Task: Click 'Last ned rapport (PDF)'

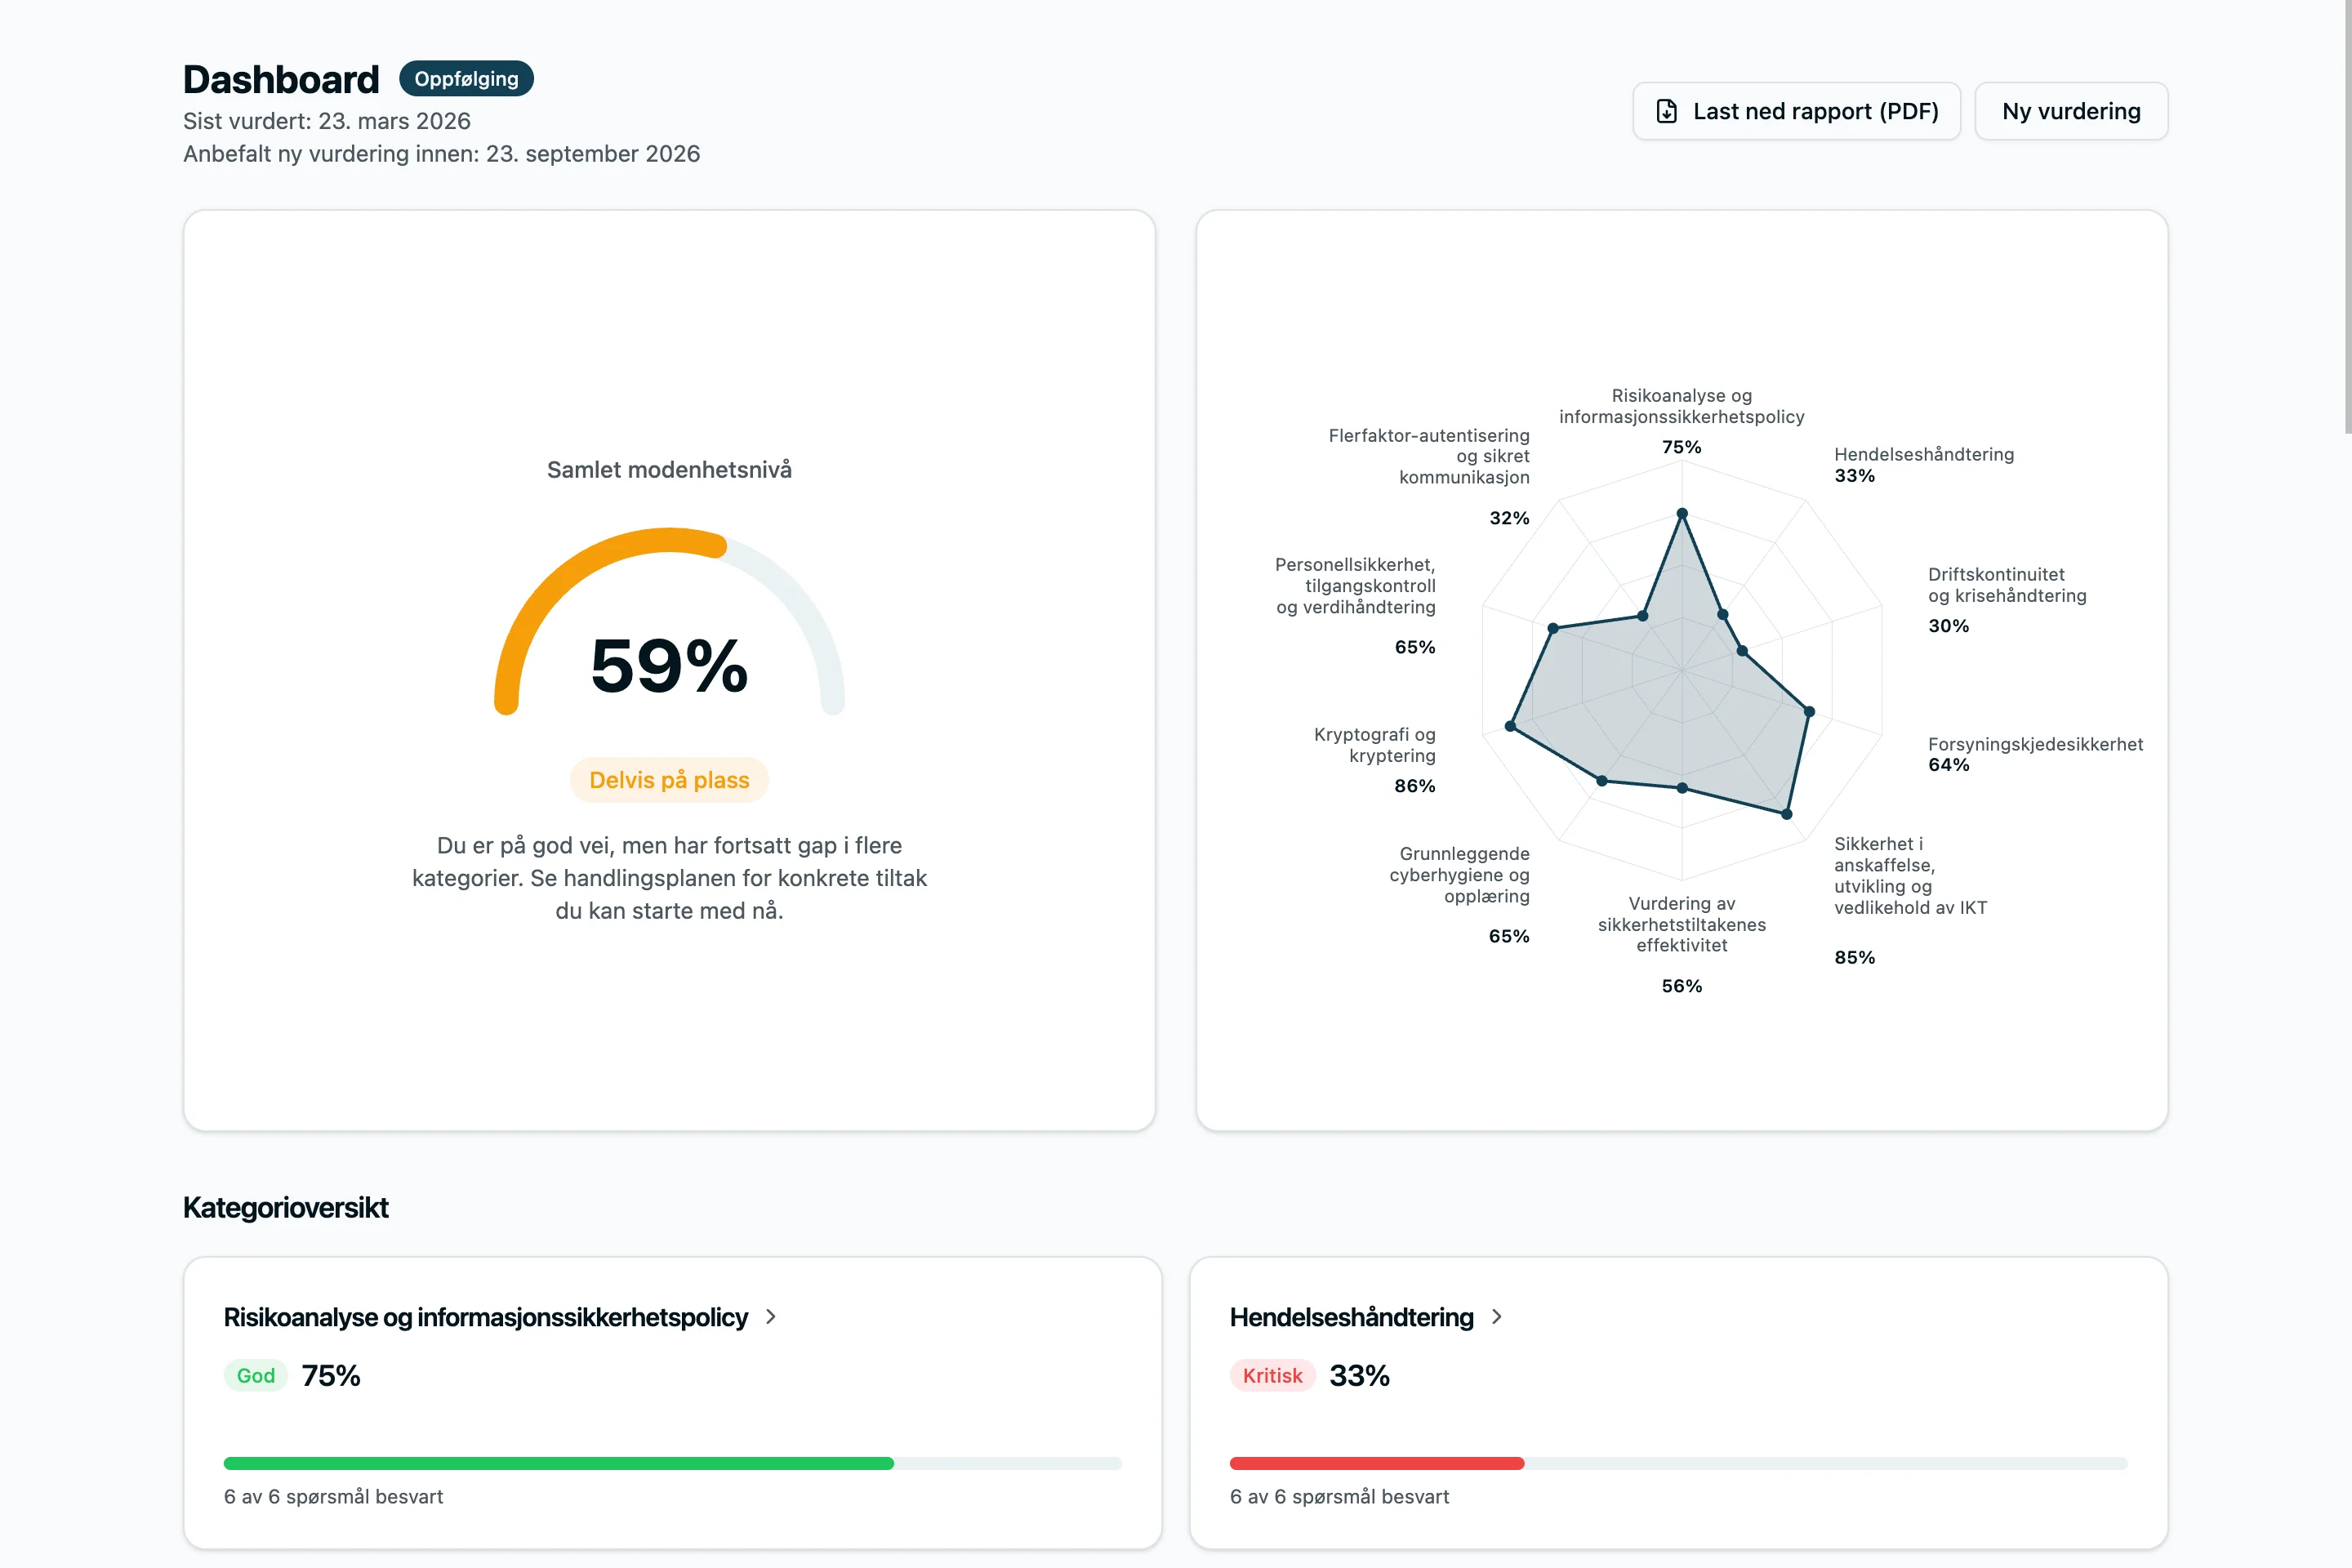Action: click(1796, 111)
